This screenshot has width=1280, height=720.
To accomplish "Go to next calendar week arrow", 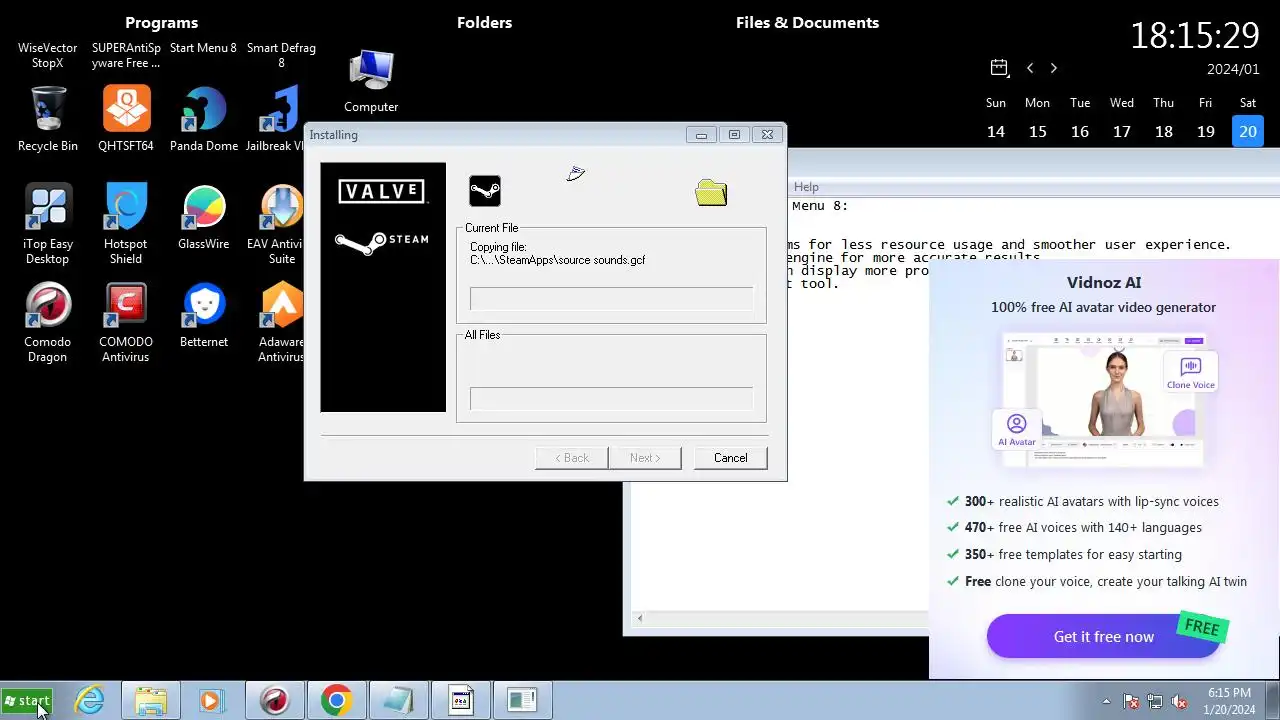I will [x=1053, y=68].
